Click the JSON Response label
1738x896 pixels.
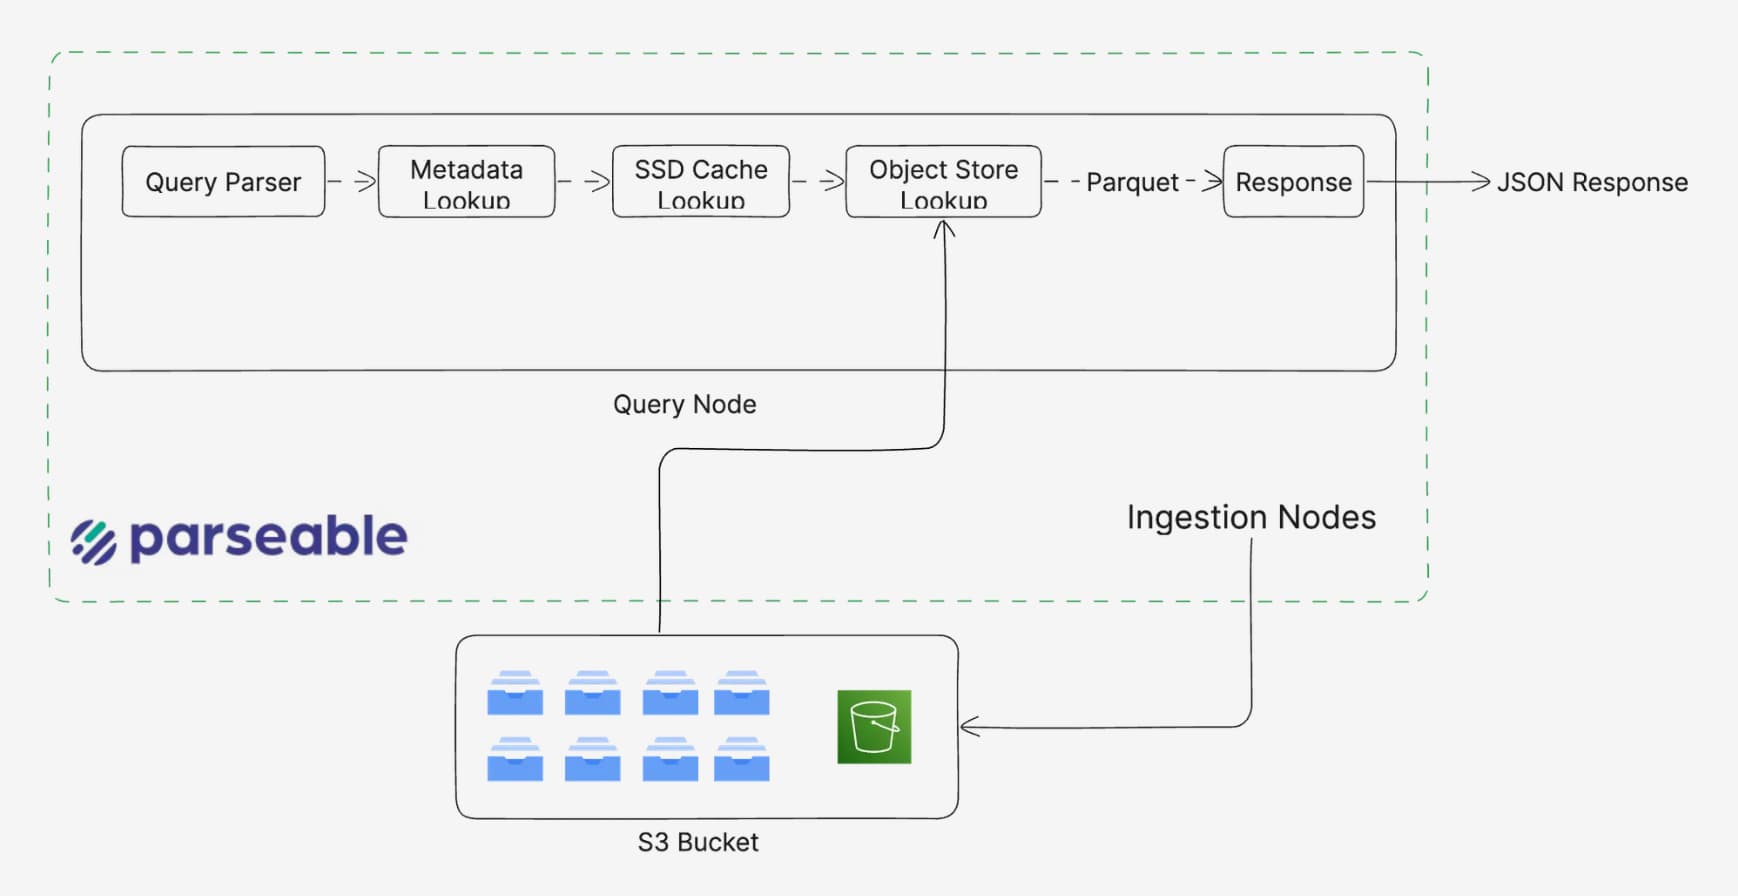[x=1592, y=182]
